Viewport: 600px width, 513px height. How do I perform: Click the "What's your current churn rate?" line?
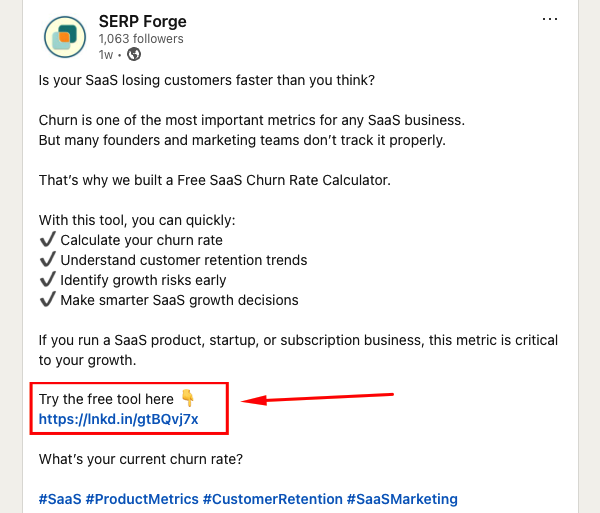point(140,459)
